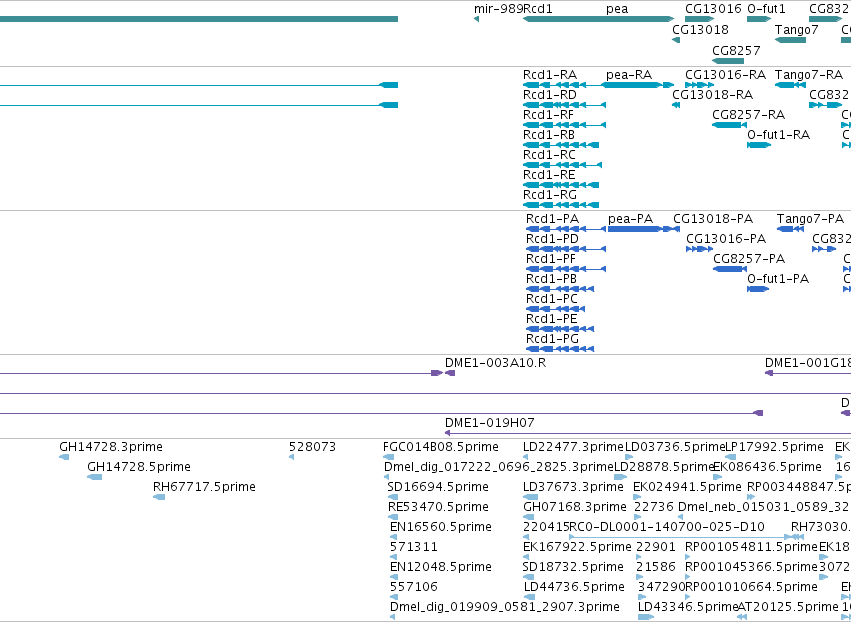Image resolution: width=851 pixels, height=622 pixels.
Task: Click the RE53470.5prime EST label
Action: [x=439, y=507]
